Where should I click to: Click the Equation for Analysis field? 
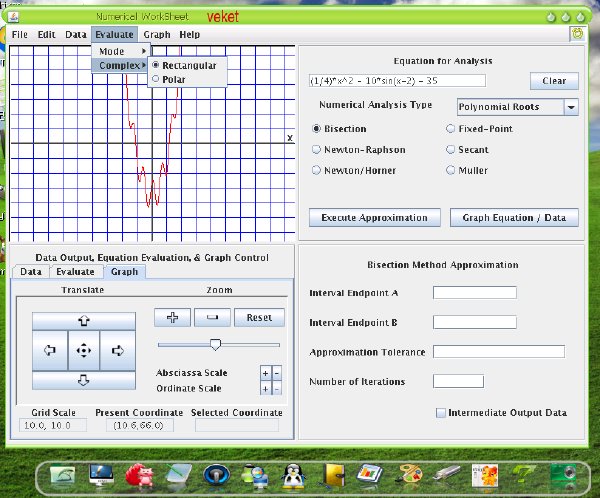(397, 81)
